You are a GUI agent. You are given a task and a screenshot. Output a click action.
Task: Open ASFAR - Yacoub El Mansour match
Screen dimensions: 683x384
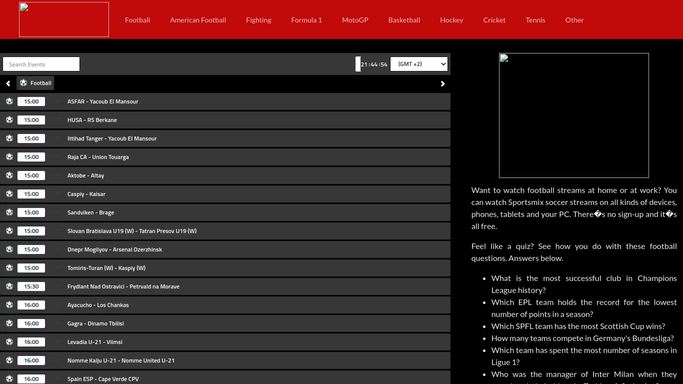tap(103, 101)
